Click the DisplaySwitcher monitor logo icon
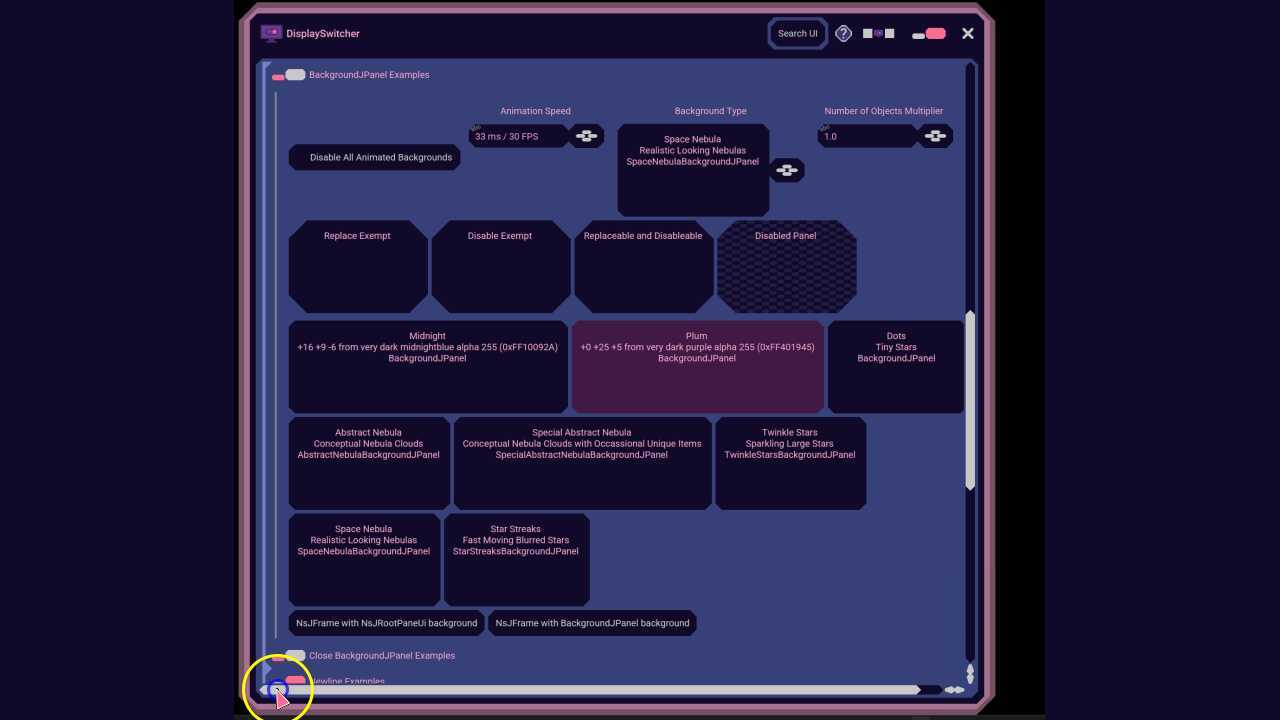 pyautogui.click(x=271, y=33)
